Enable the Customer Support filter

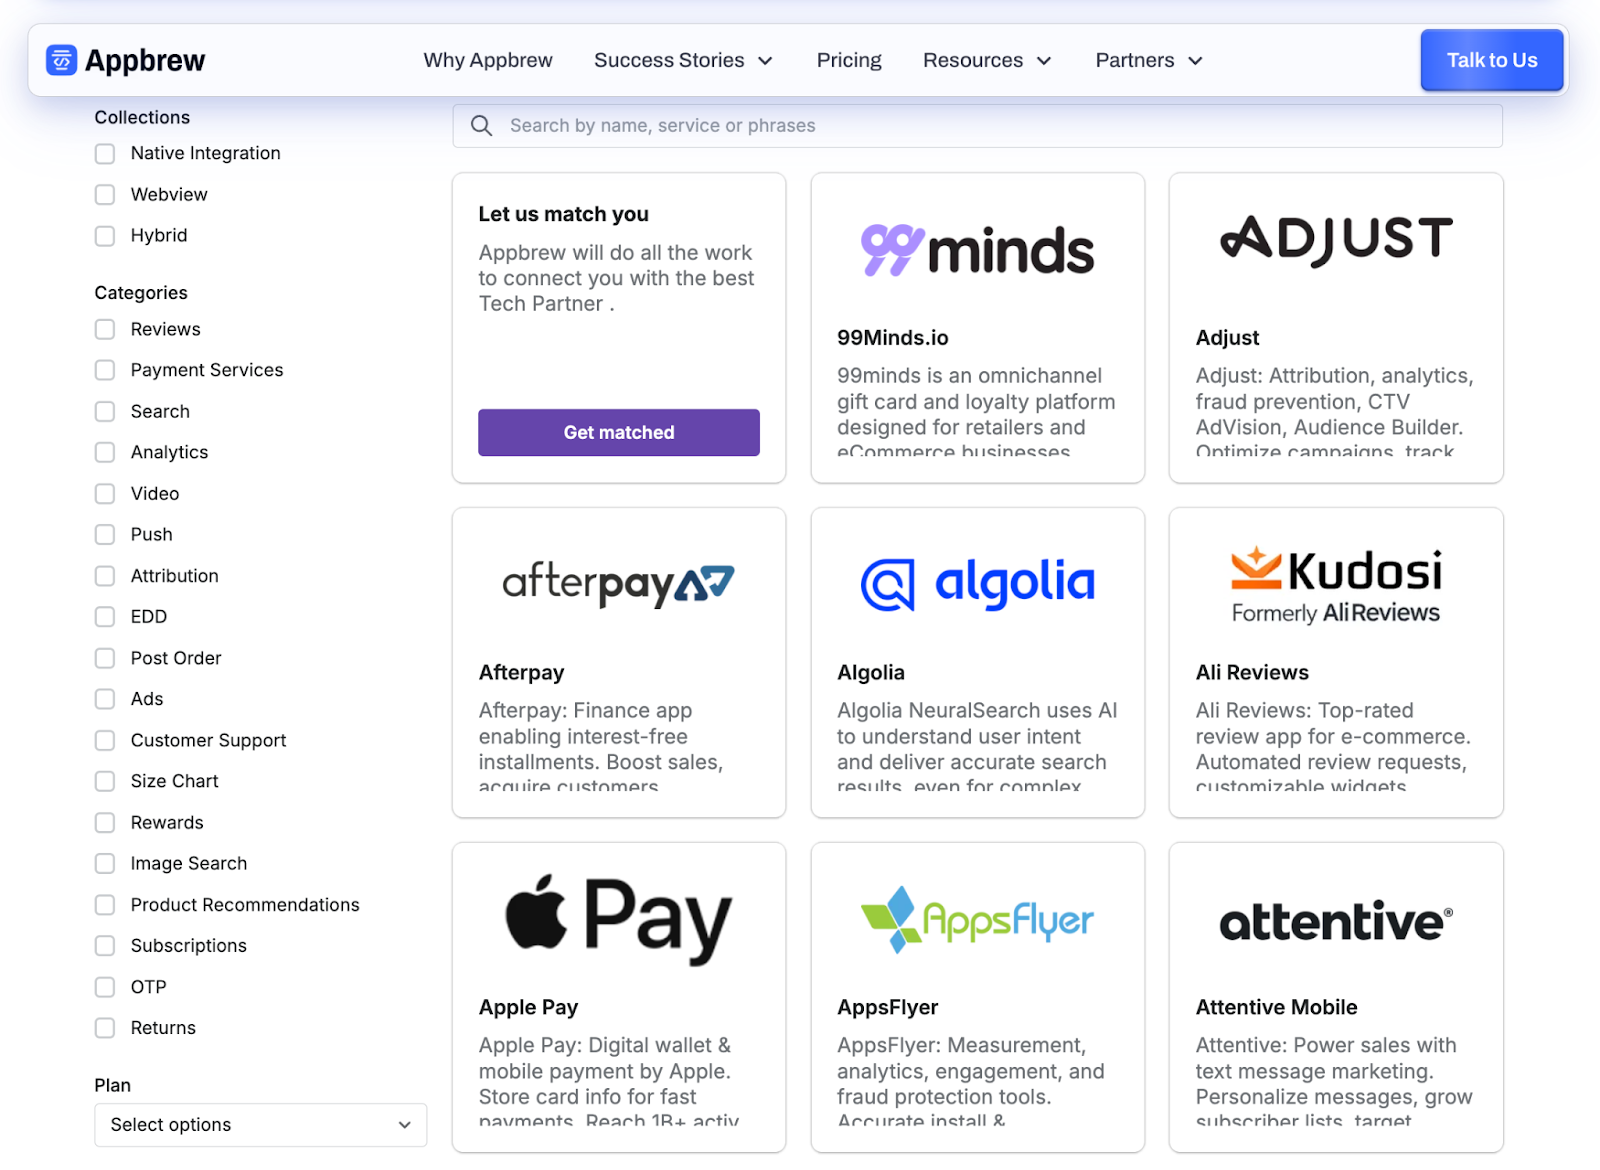pyautogui.click(x=105, y=741)
